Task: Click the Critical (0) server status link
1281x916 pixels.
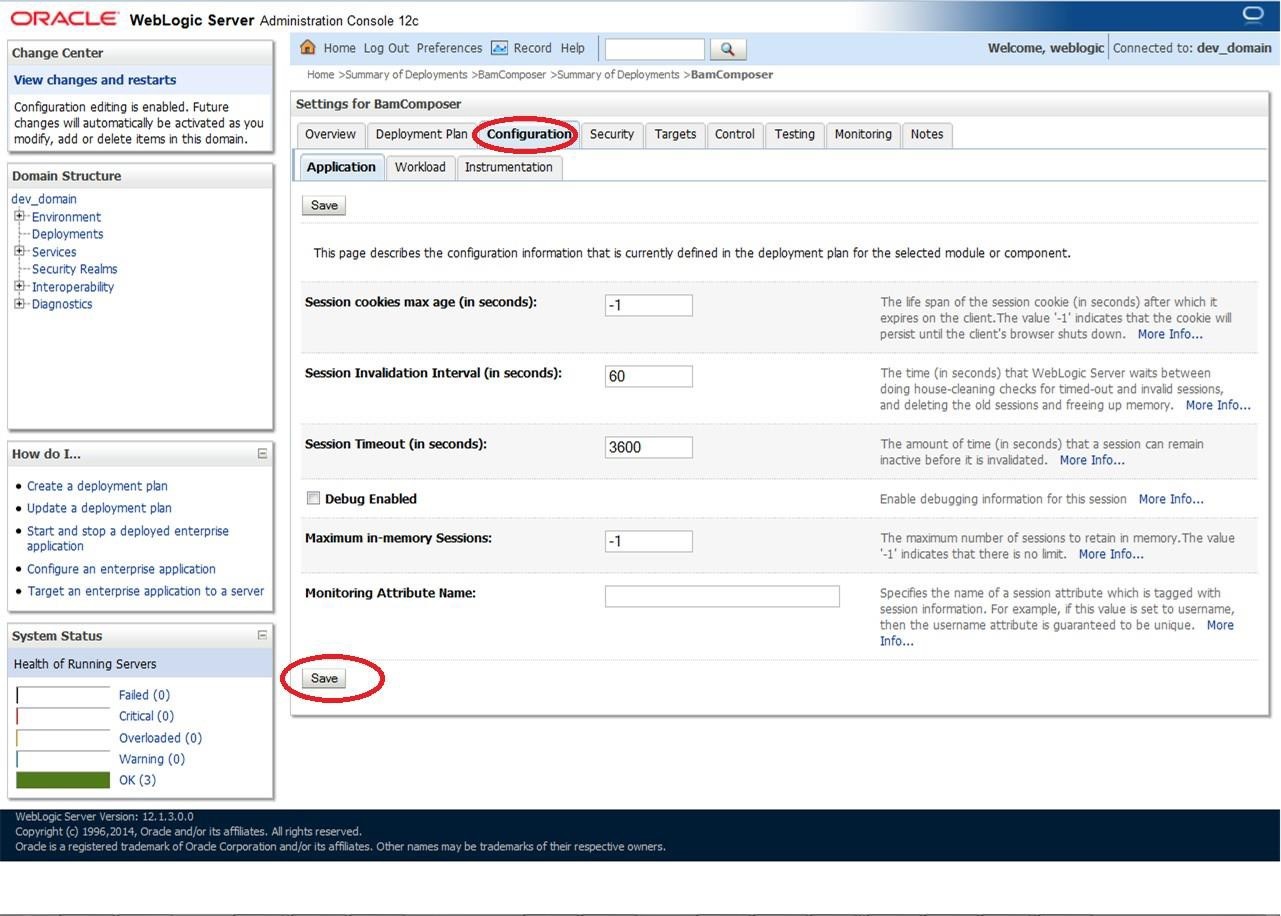Action: tap(146, 716)
